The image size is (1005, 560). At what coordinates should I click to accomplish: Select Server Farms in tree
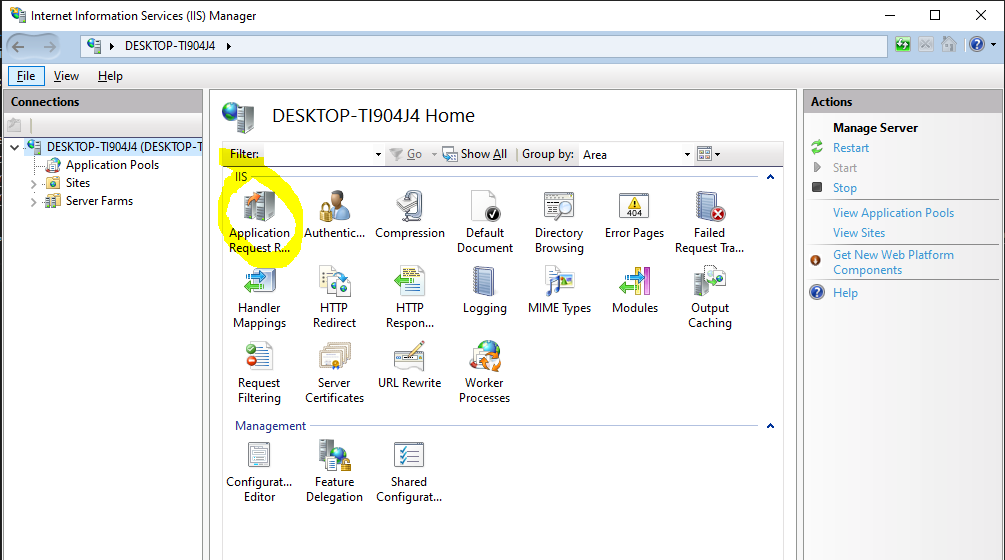tap(99, 201)
